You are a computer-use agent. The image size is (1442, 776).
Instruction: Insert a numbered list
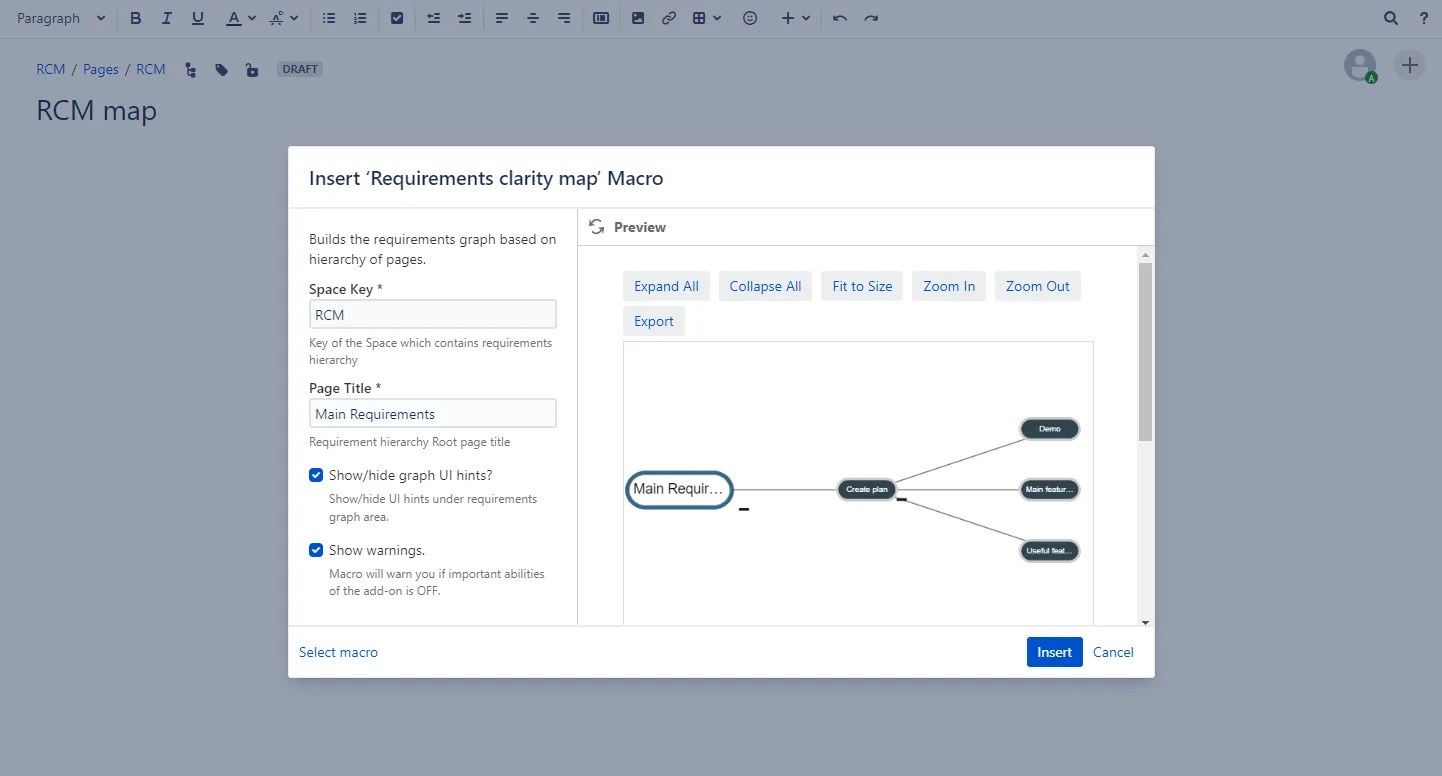[x=360, y=18]
